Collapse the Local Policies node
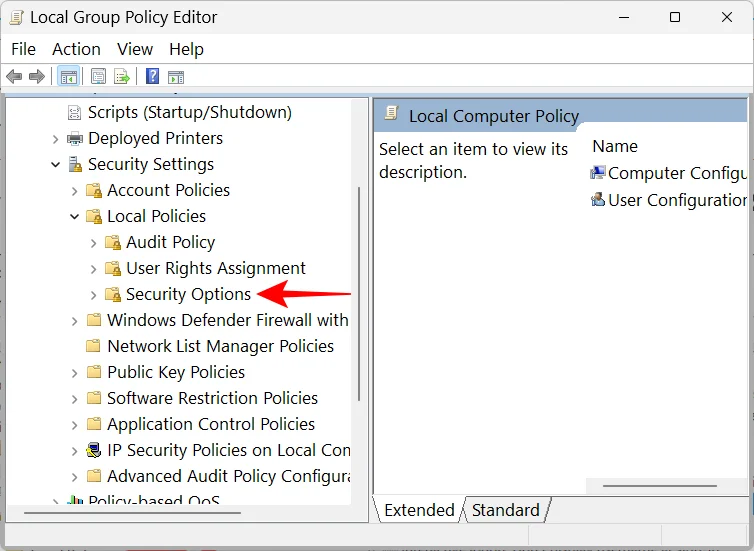This screenshot has height=551, width=754. click(x=75, y=217)
